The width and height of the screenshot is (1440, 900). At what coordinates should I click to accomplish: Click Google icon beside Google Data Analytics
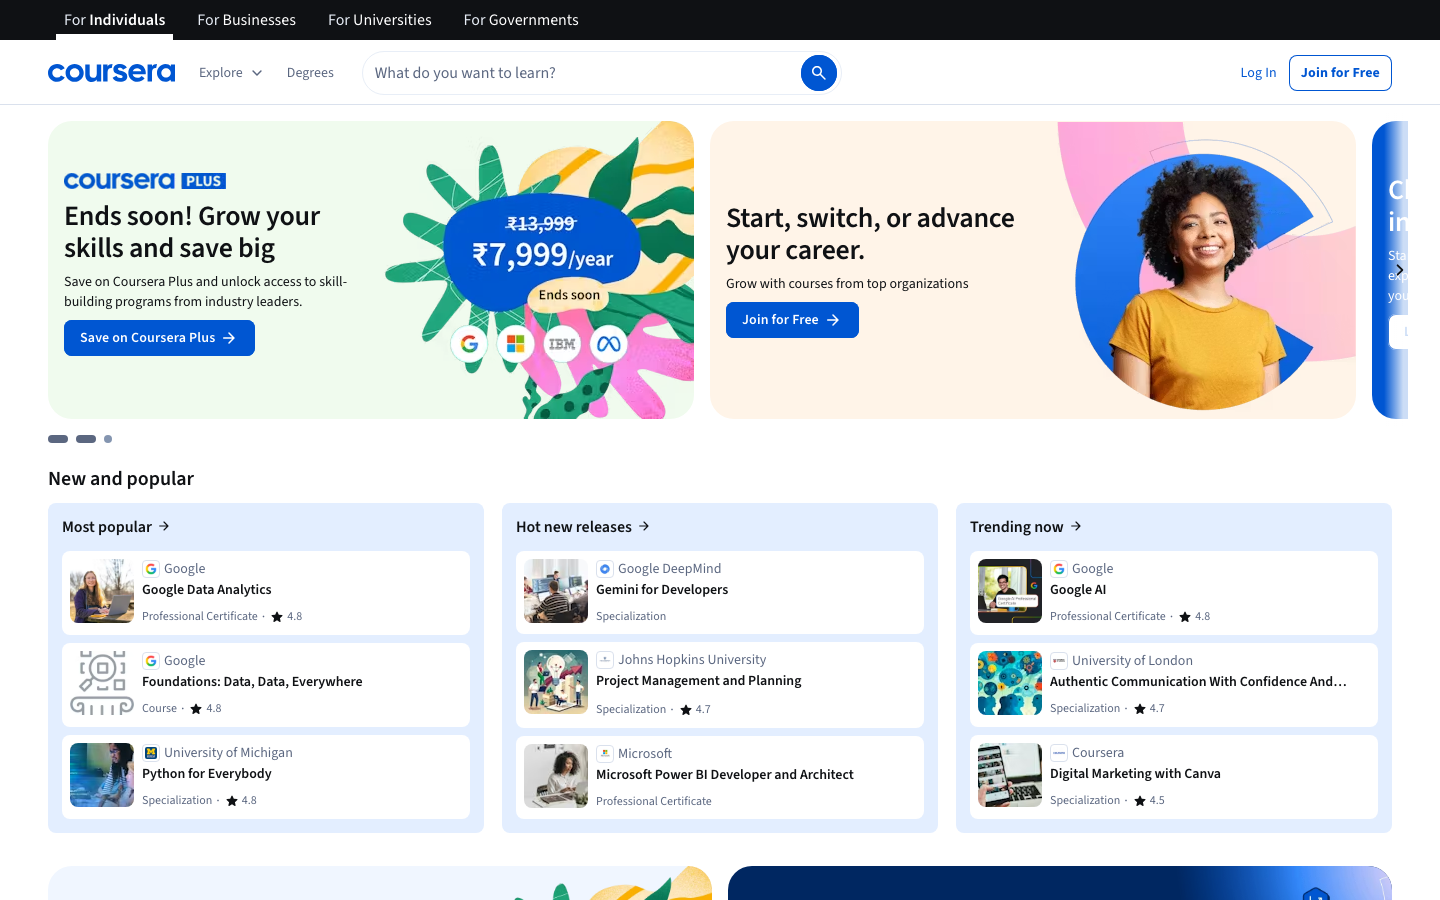pyautogui.click(x=151, y=569)
